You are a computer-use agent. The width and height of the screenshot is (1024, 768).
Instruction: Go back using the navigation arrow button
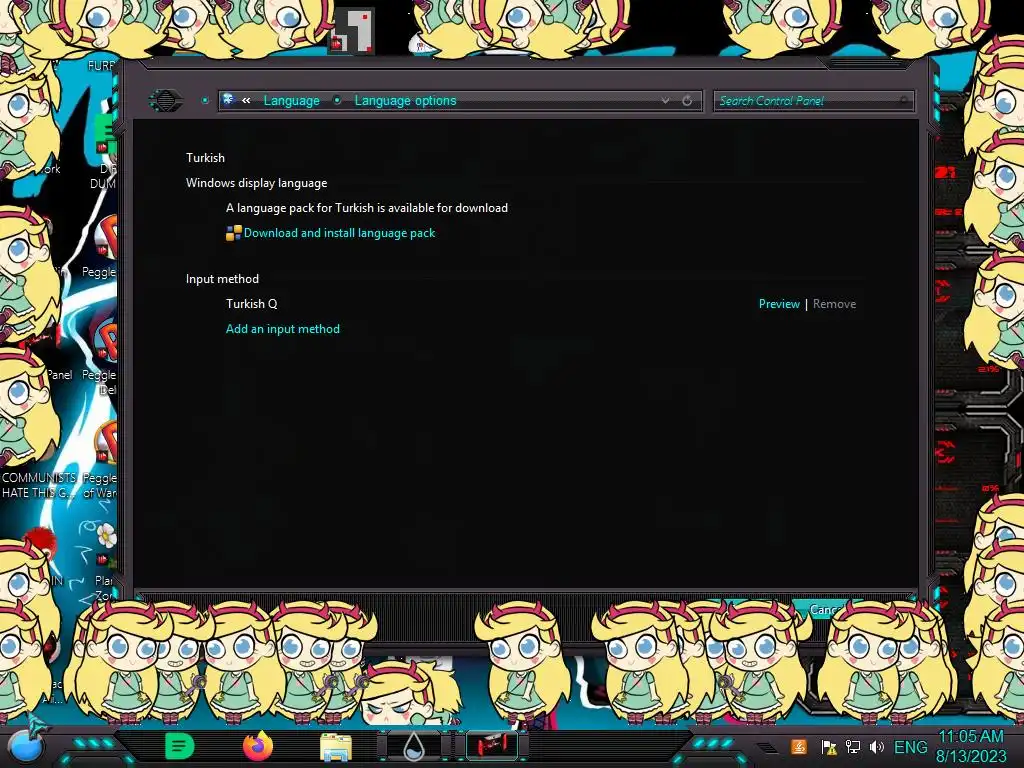[166, 101]
